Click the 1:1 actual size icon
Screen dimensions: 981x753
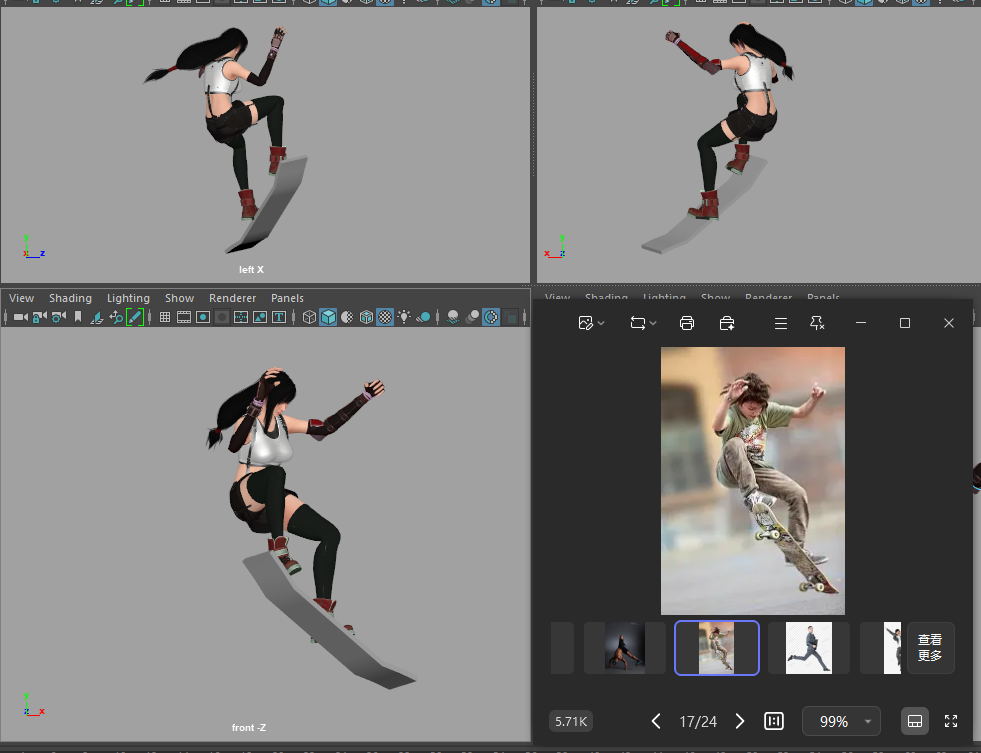[x=774, y=721]
